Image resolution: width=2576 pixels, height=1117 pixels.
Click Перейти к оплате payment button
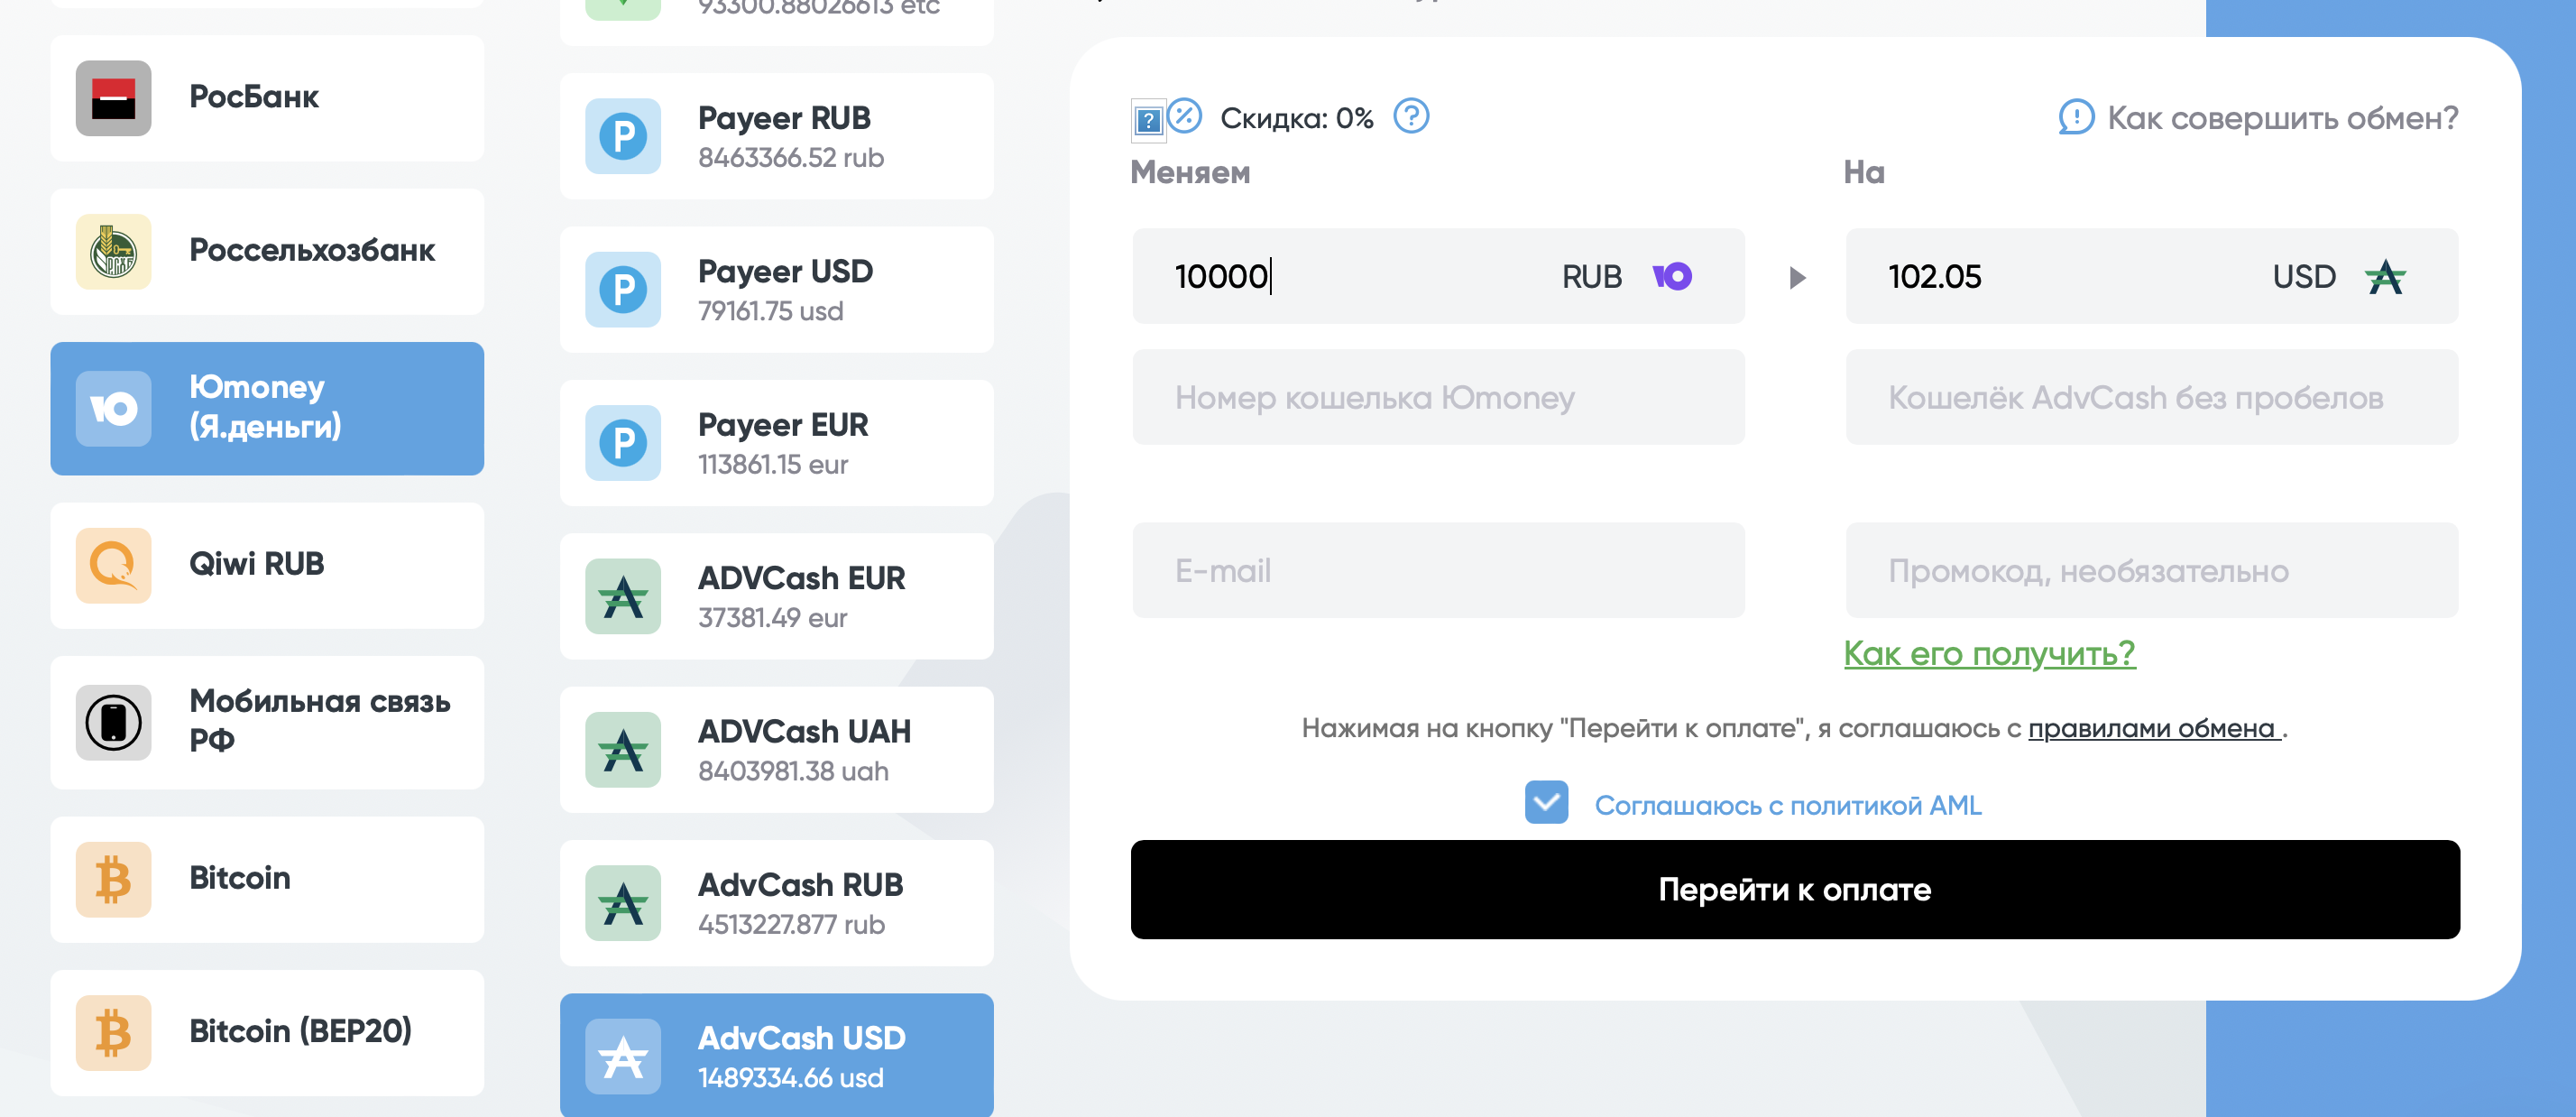coord(1796,891)
